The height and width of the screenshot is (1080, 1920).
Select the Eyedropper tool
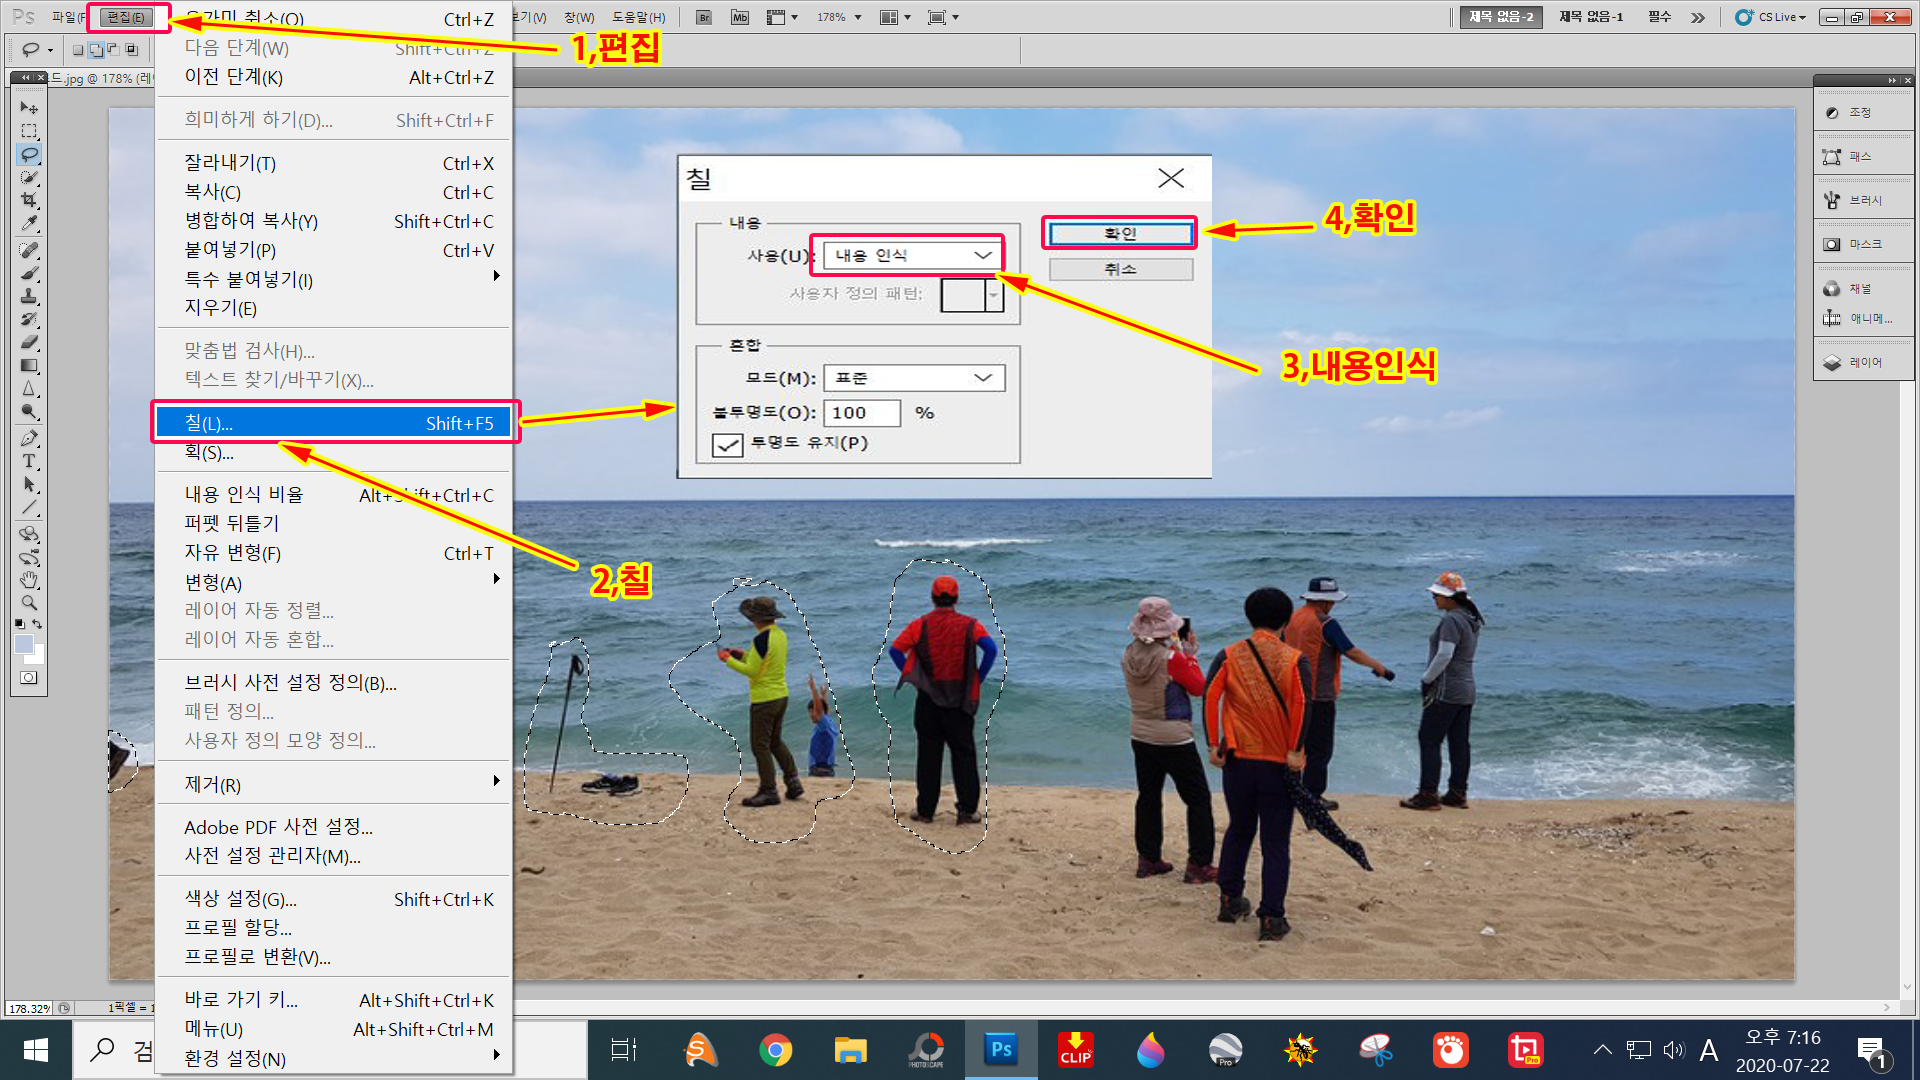click(x=29, y=224)
